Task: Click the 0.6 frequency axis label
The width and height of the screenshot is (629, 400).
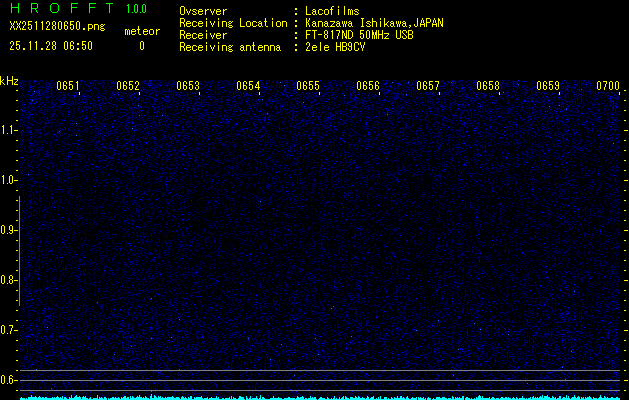Action: coord(9,380)
